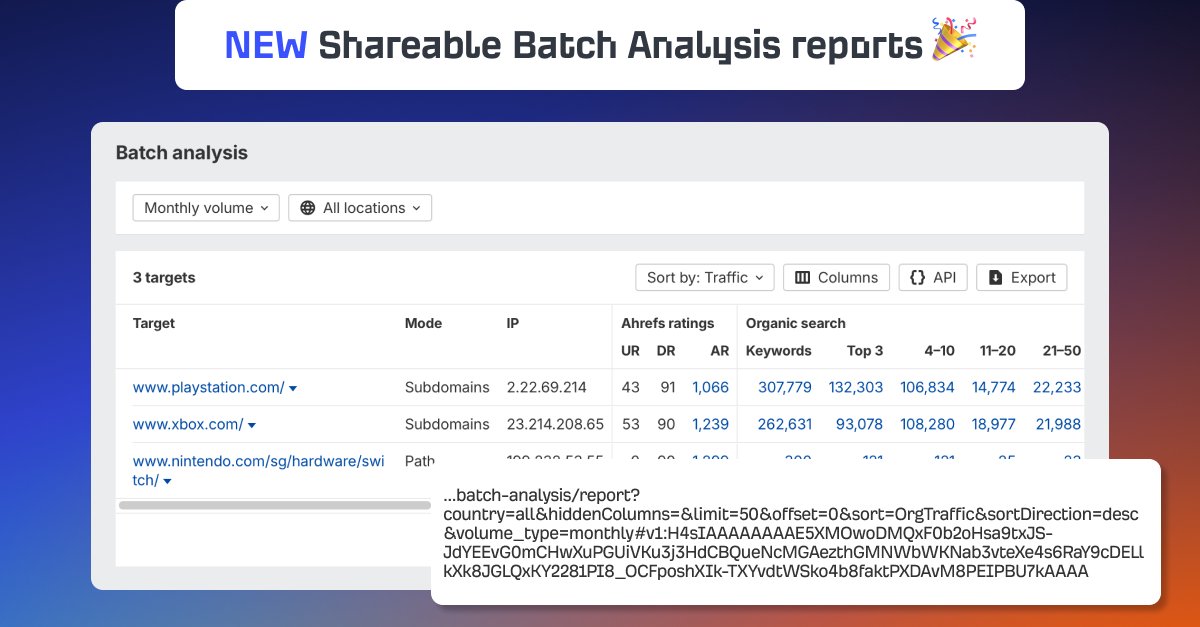Viewport: 1200px width, 627px height.
Task: Click the 11–20 column header
Action: point(998,351)
